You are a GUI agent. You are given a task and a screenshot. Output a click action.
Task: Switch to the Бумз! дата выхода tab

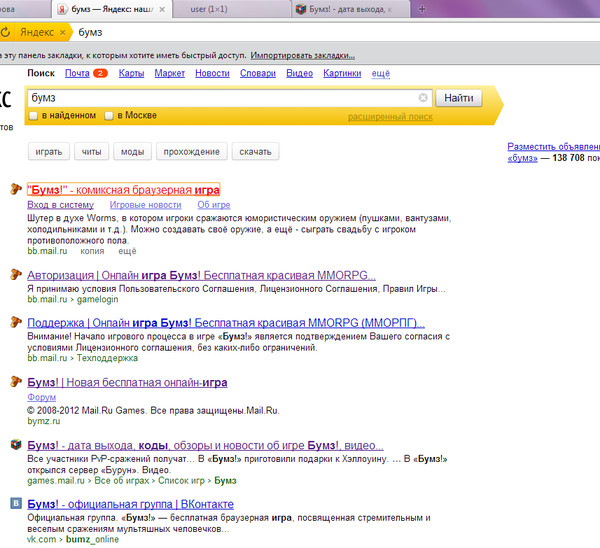(350, 9)
